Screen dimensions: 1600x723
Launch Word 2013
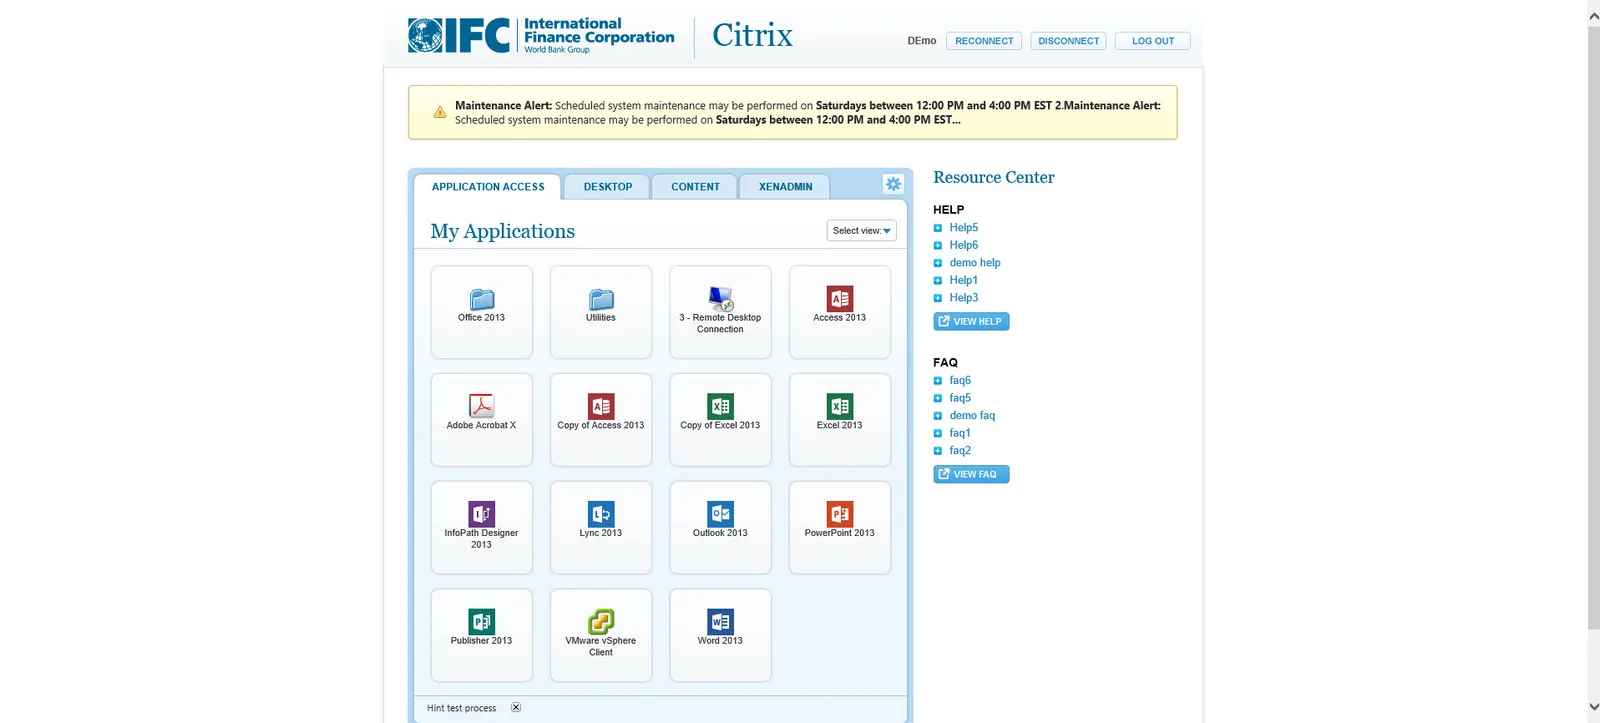[x=720, y=636]
